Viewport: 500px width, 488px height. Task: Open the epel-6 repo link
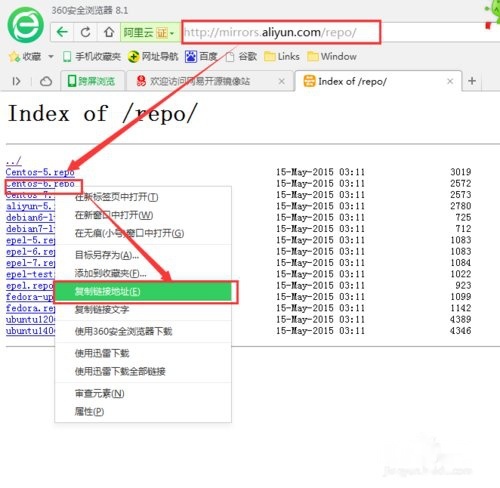[30, 252]
